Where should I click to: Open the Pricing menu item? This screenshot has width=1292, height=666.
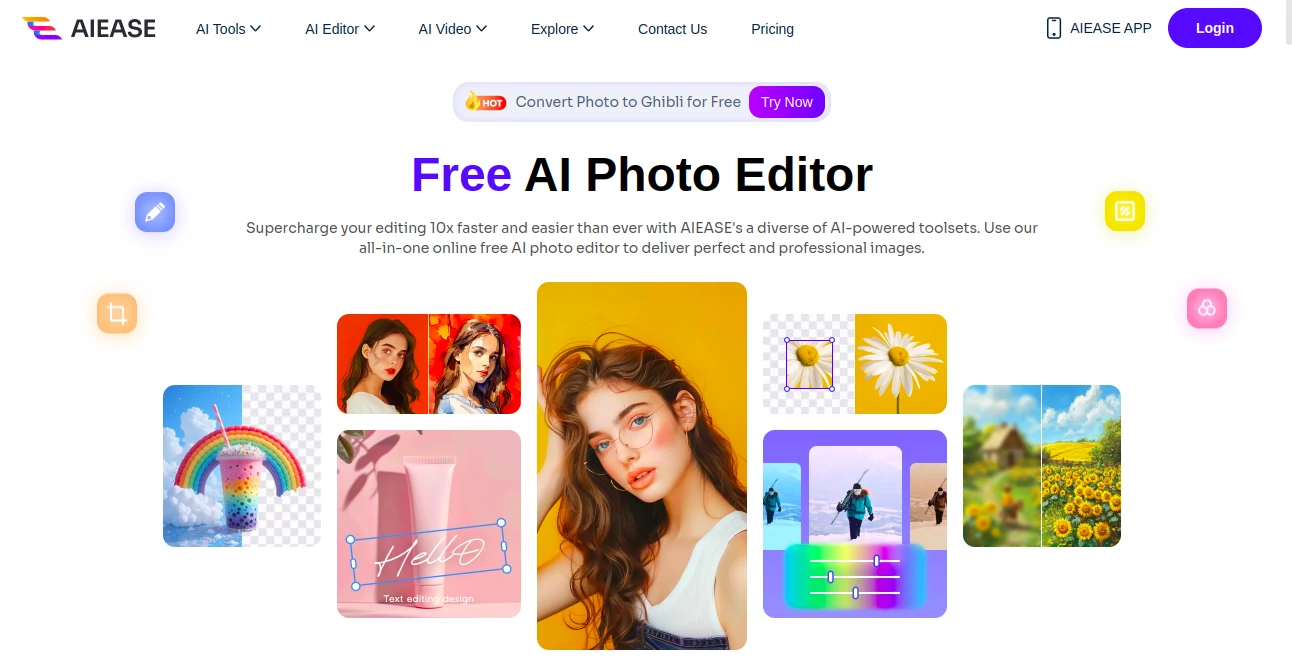coord(772,29)
